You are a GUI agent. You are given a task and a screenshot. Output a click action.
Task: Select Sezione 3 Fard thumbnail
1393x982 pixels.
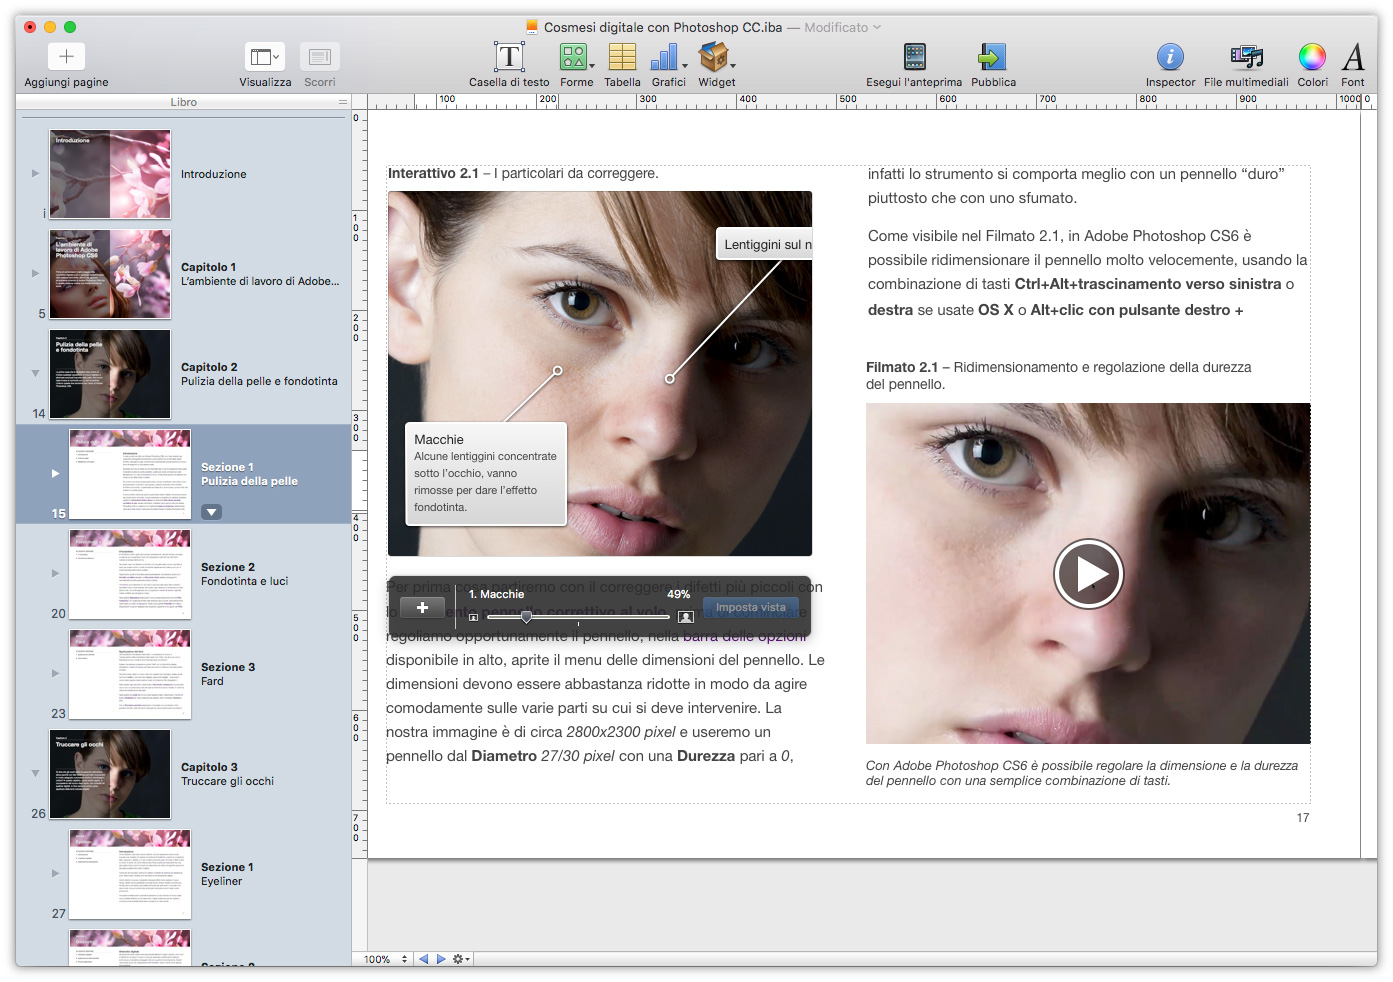pos(130,674)
